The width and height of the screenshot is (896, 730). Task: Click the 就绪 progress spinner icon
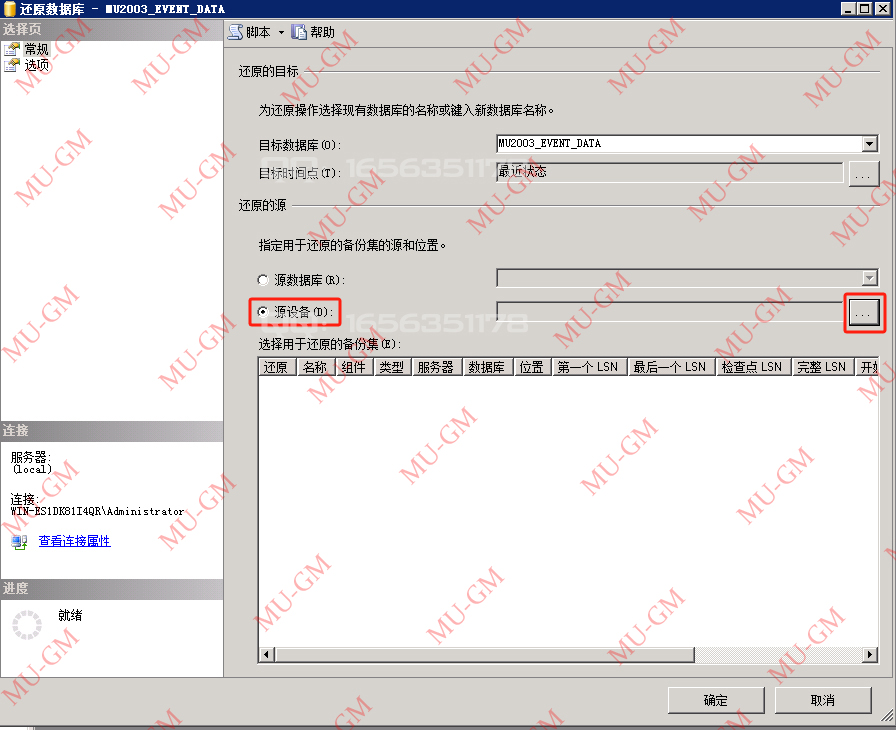28,623
